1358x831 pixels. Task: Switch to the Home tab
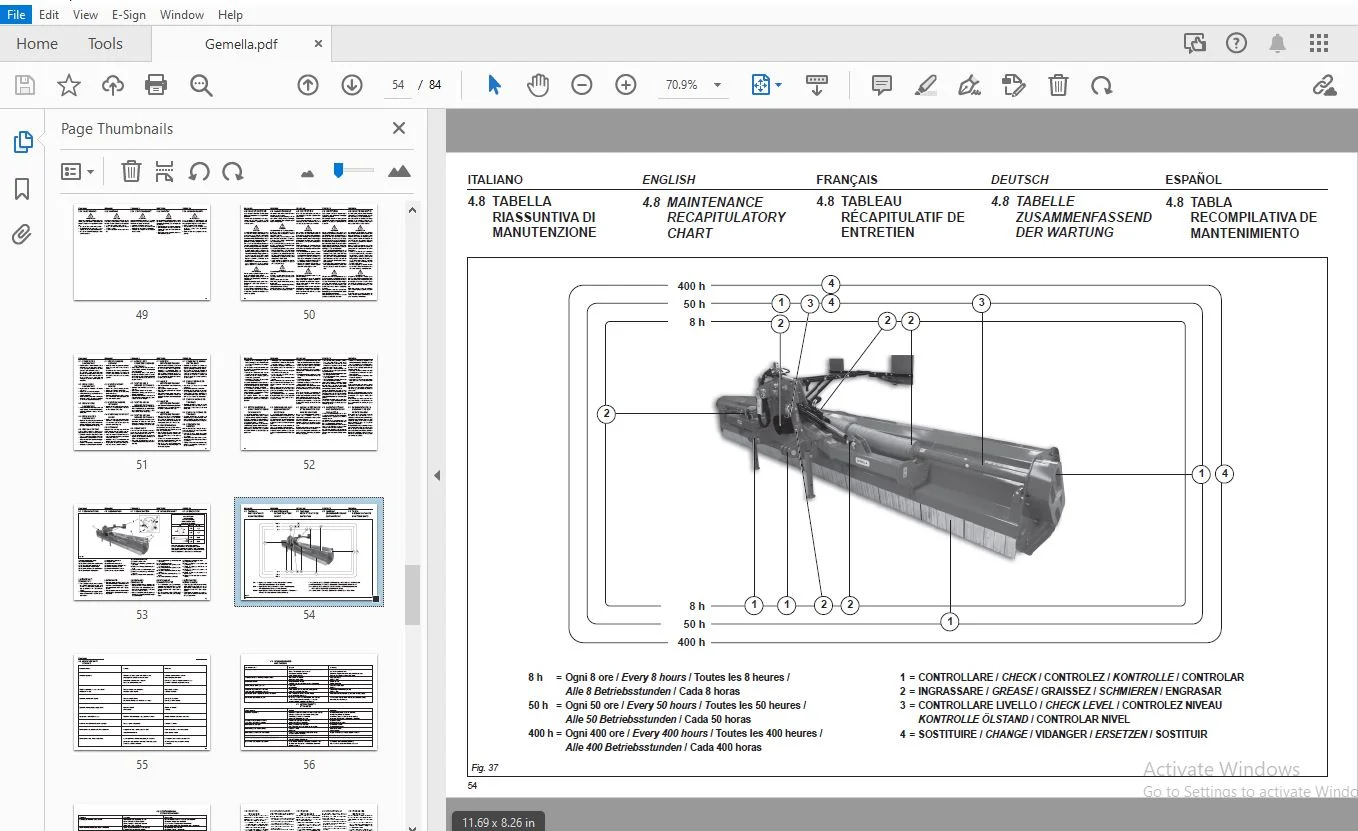tap(37, 44)
